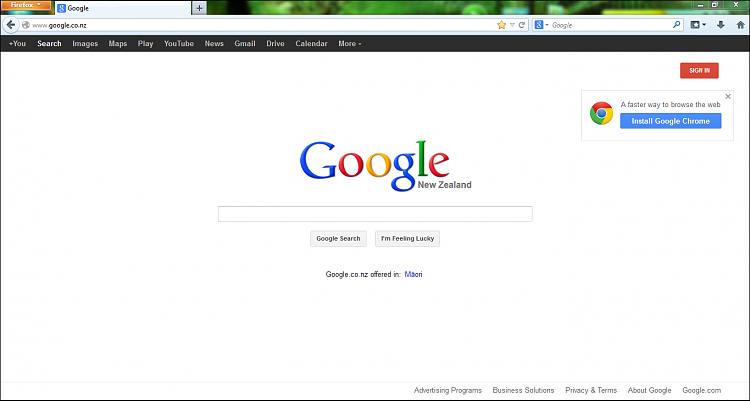The width and height of the screenshot is (750, 401).
Task: Switch language to Māori link
Action: pyautogui.click(x=413, y=274)
